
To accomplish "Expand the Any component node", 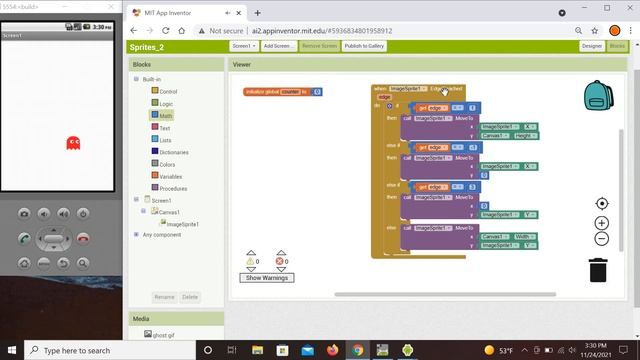I will coord(136,234).
